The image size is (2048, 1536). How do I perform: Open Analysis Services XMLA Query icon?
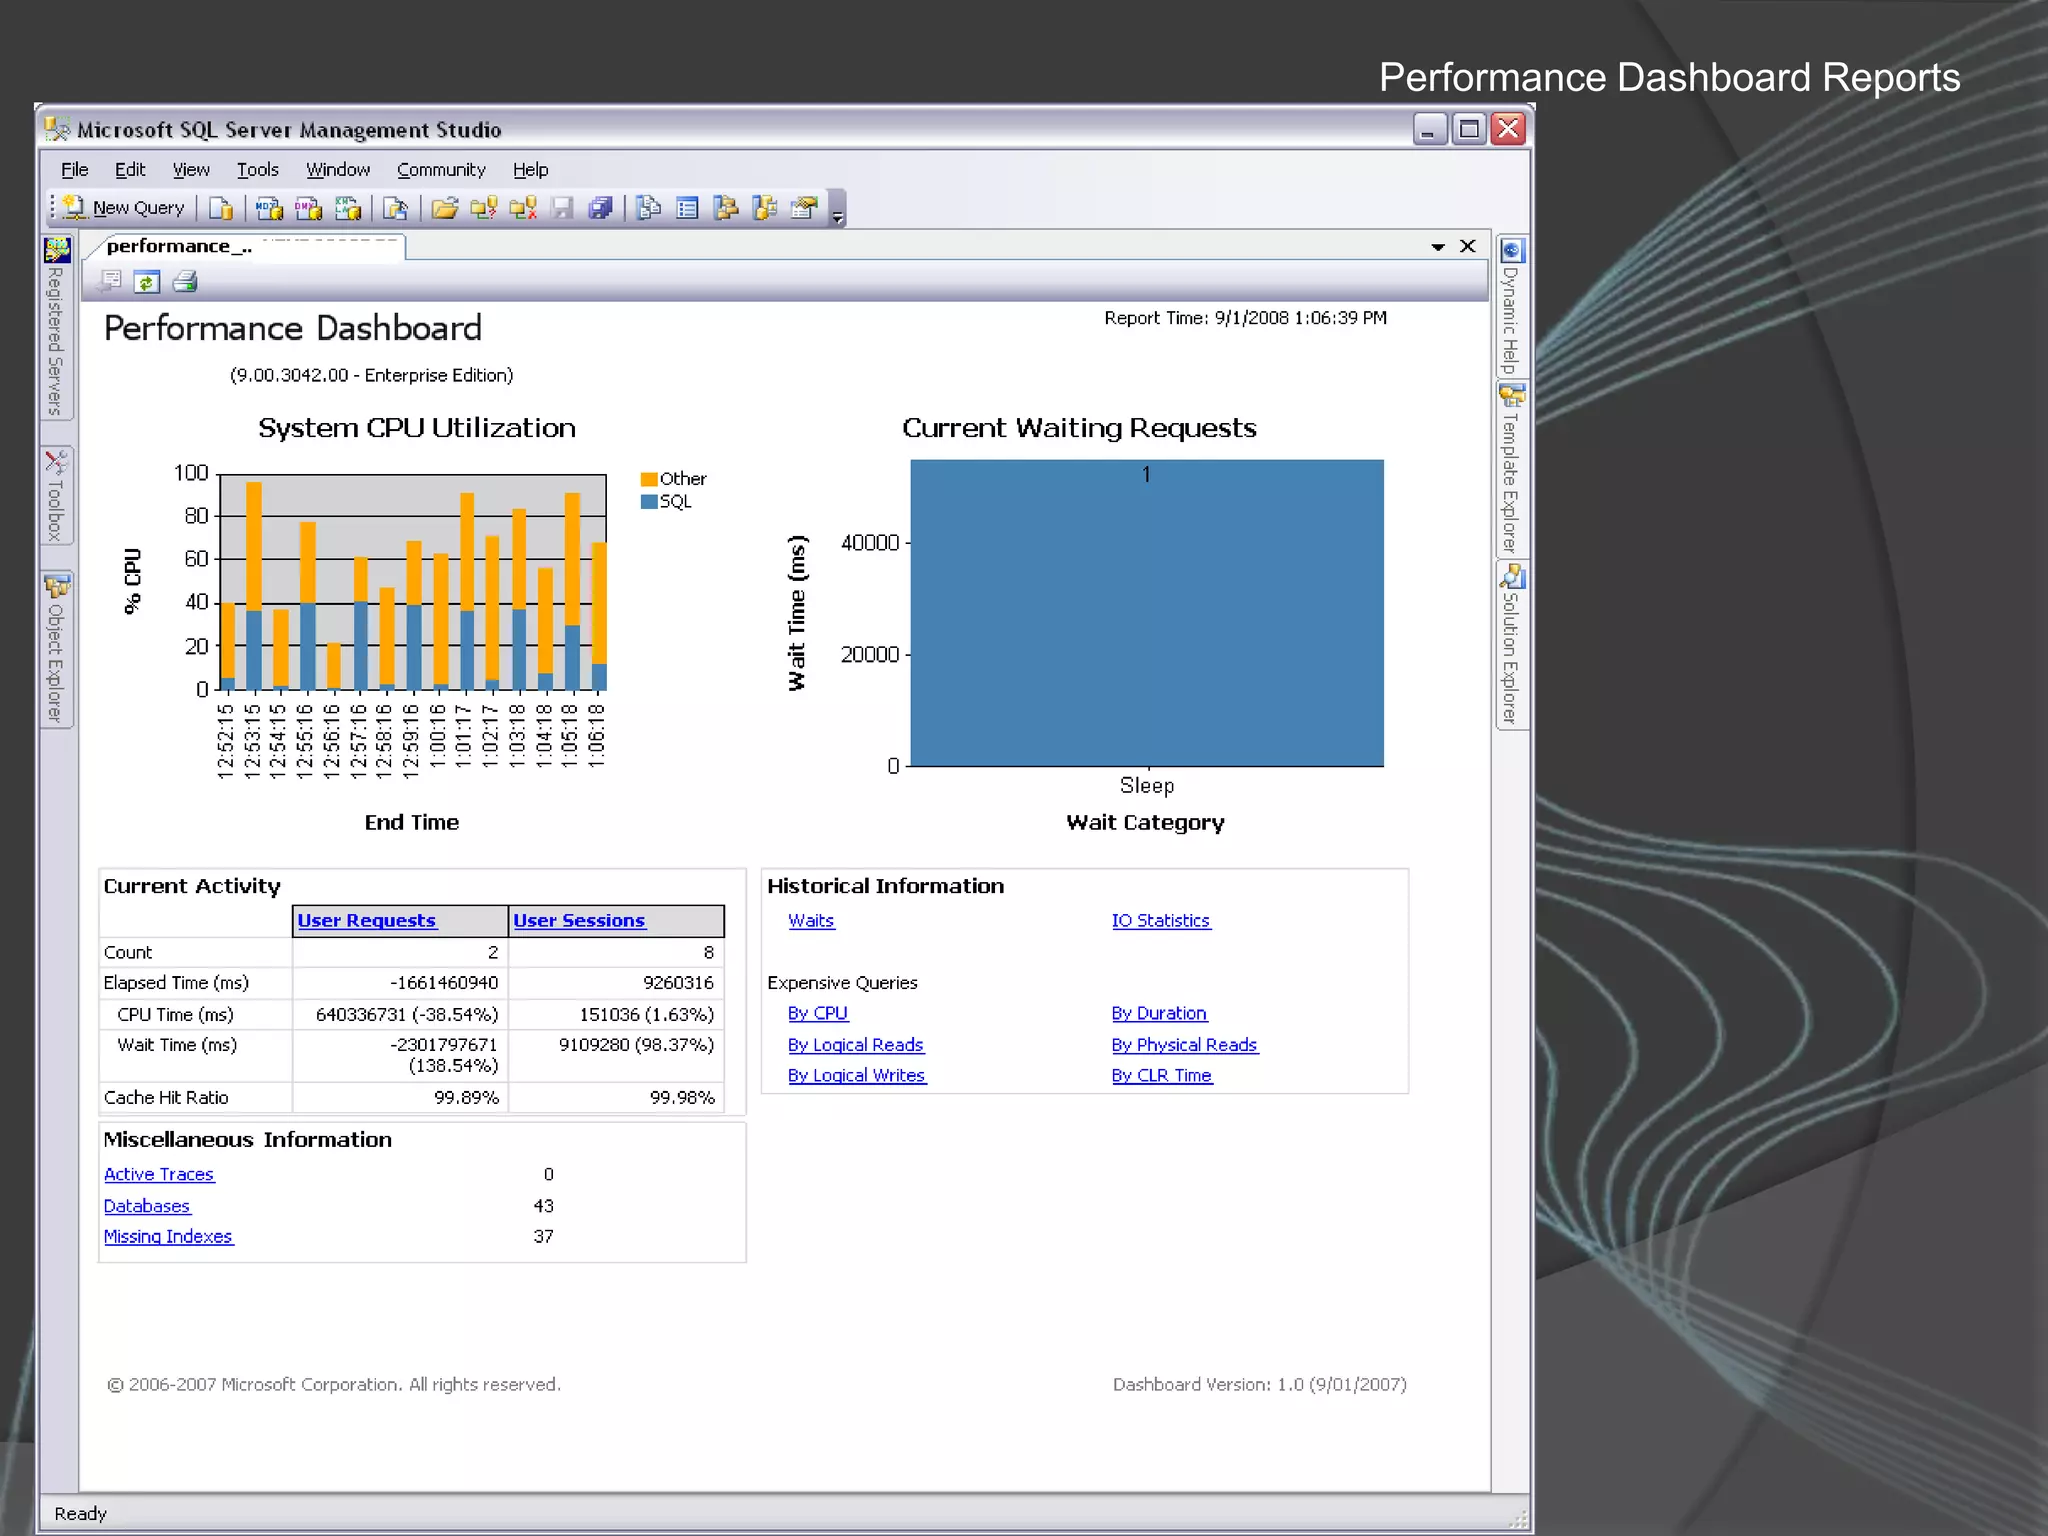point(347,208)
